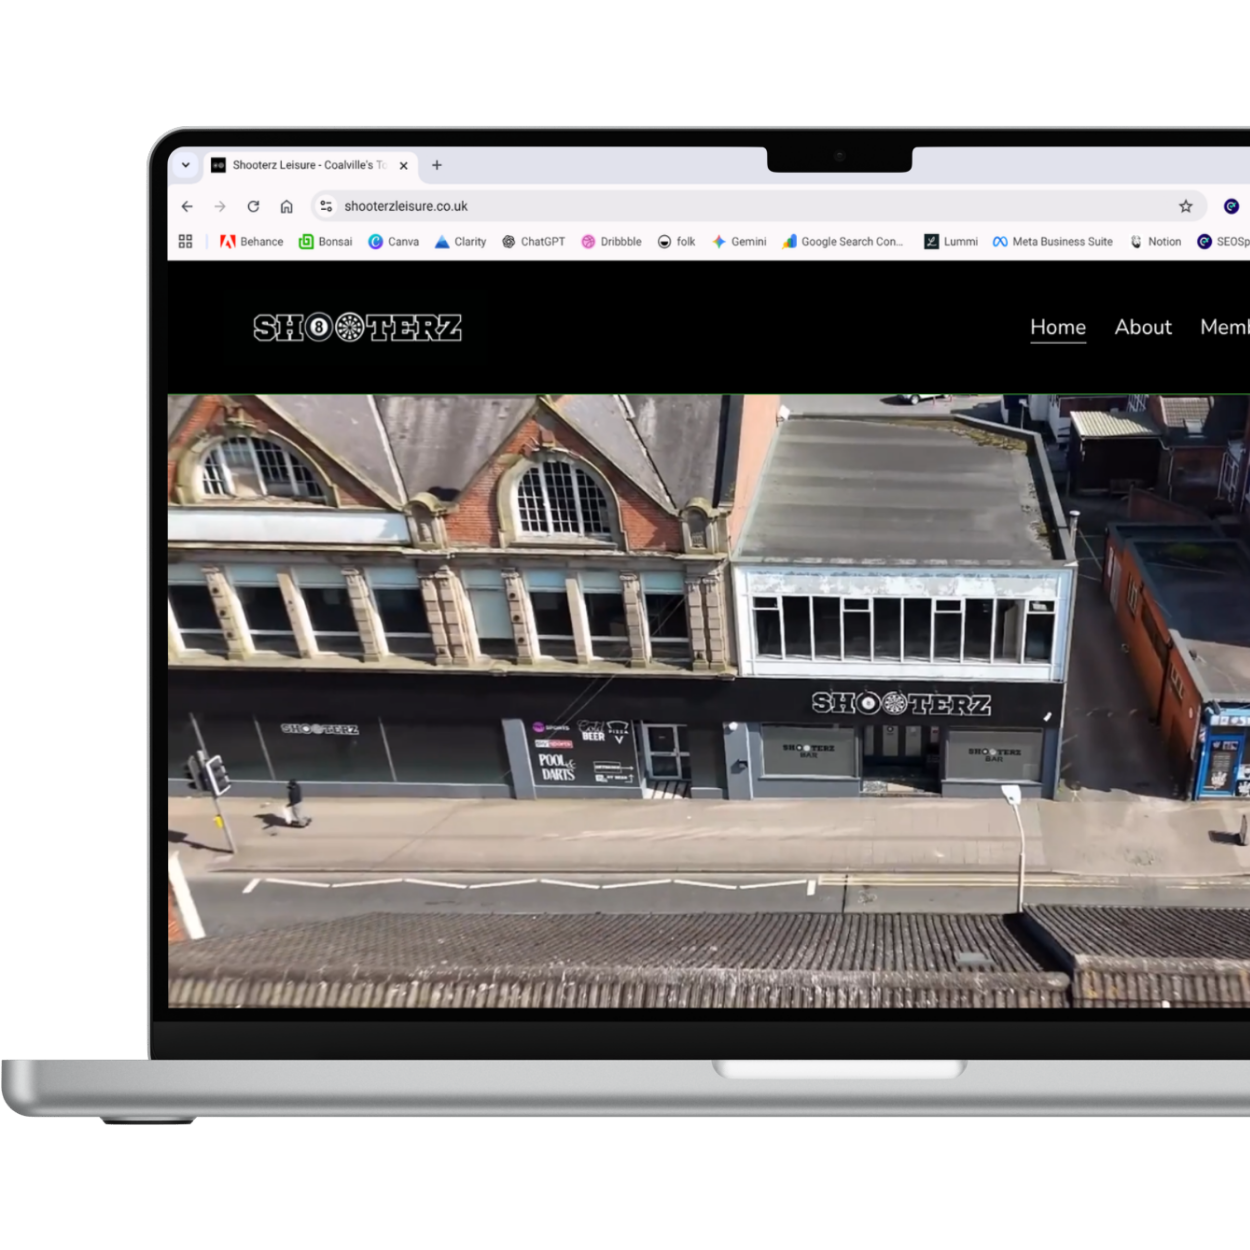
Task: Open the apps grid in bookmarks bar
Action: pos(185,241)
